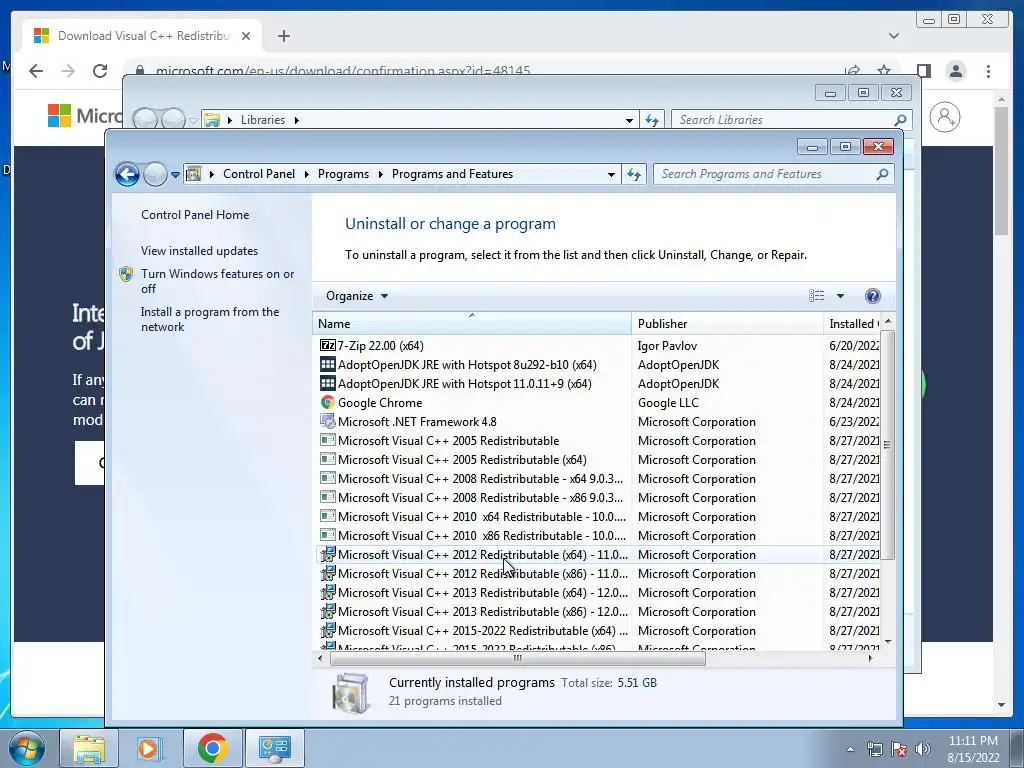Click the horizontal scrollbar thumb under the list
This screenshot has height=768, width=1024.
517,658
